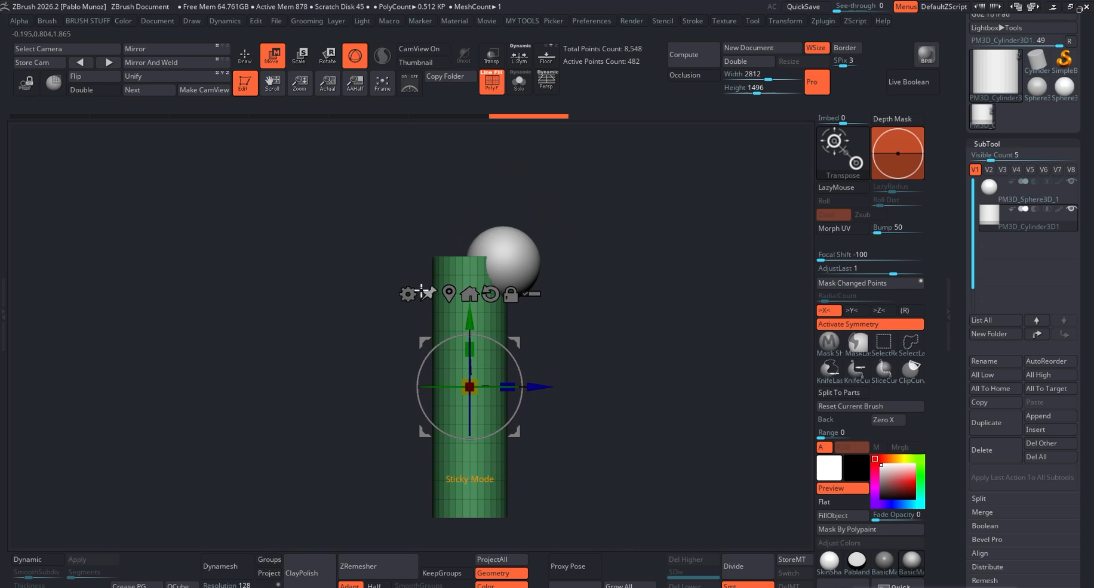This screenshot has height=588, width=1094.
Task: Select the Draw mode icon
Action: 244,56
